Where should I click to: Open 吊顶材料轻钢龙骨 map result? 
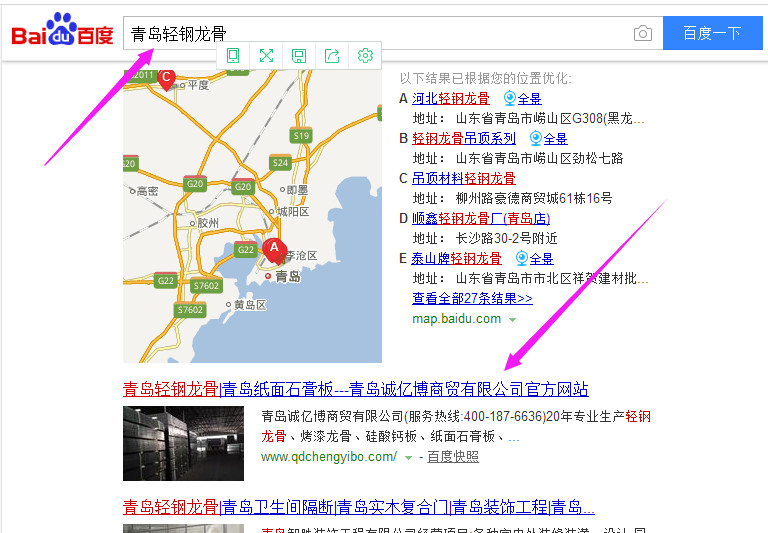[x=456, y=178]
